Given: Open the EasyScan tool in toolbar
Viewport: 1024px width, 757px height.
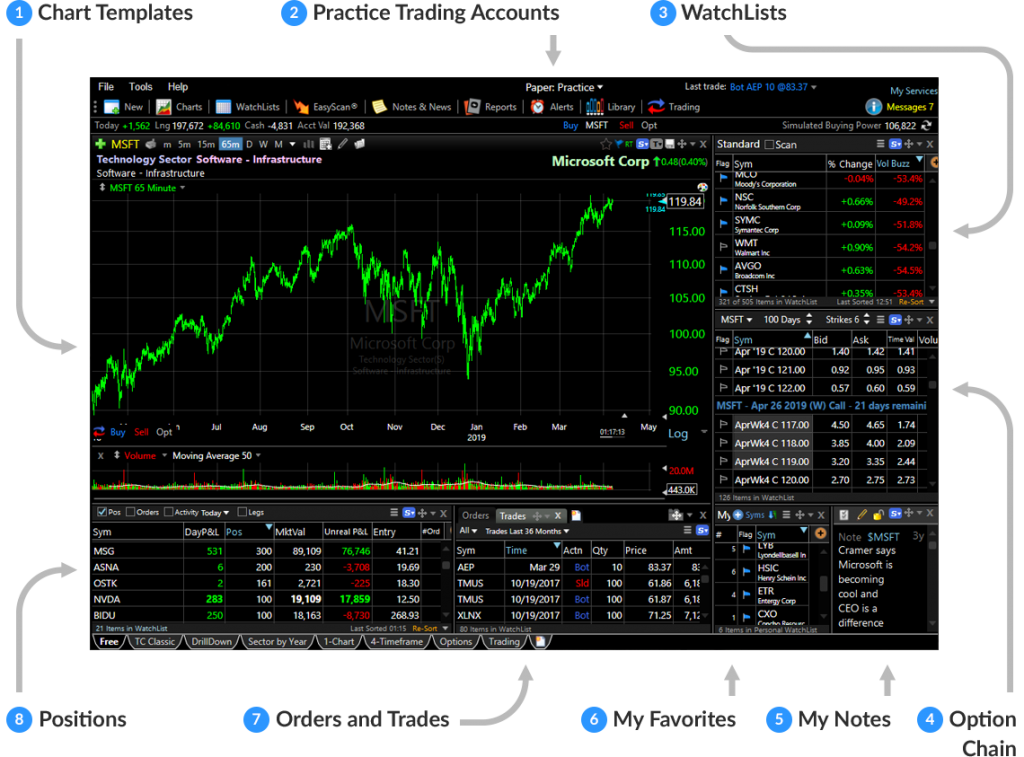Looking at the screenshot, I should [x=328, y=107].
